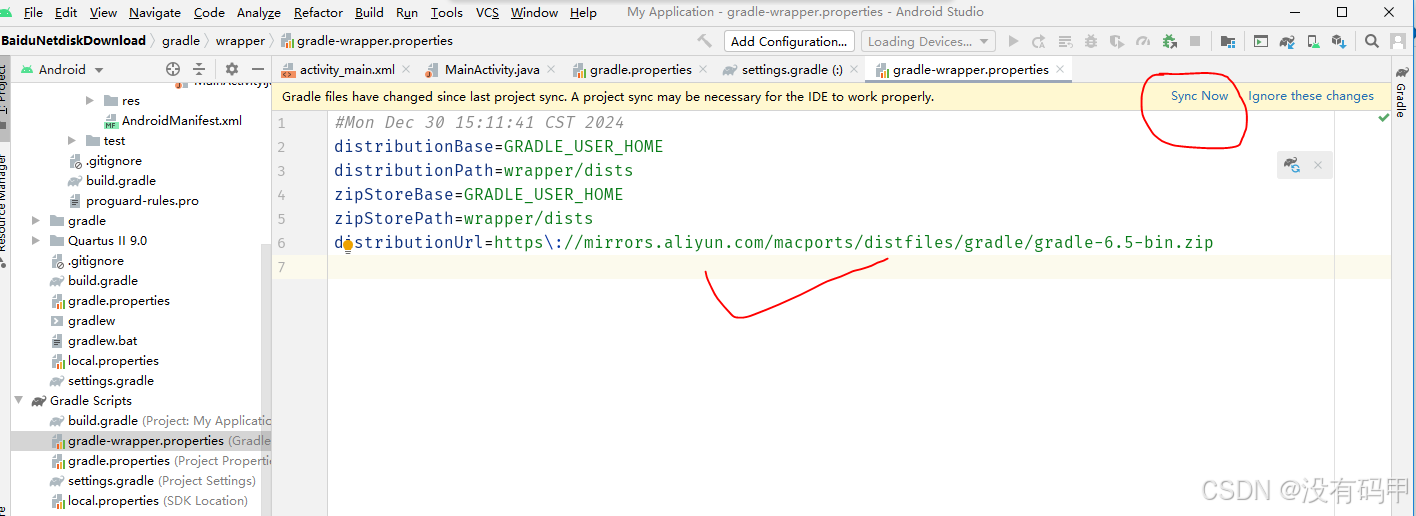
Task: Open the Navigate menu
Action: click(155, 13)
